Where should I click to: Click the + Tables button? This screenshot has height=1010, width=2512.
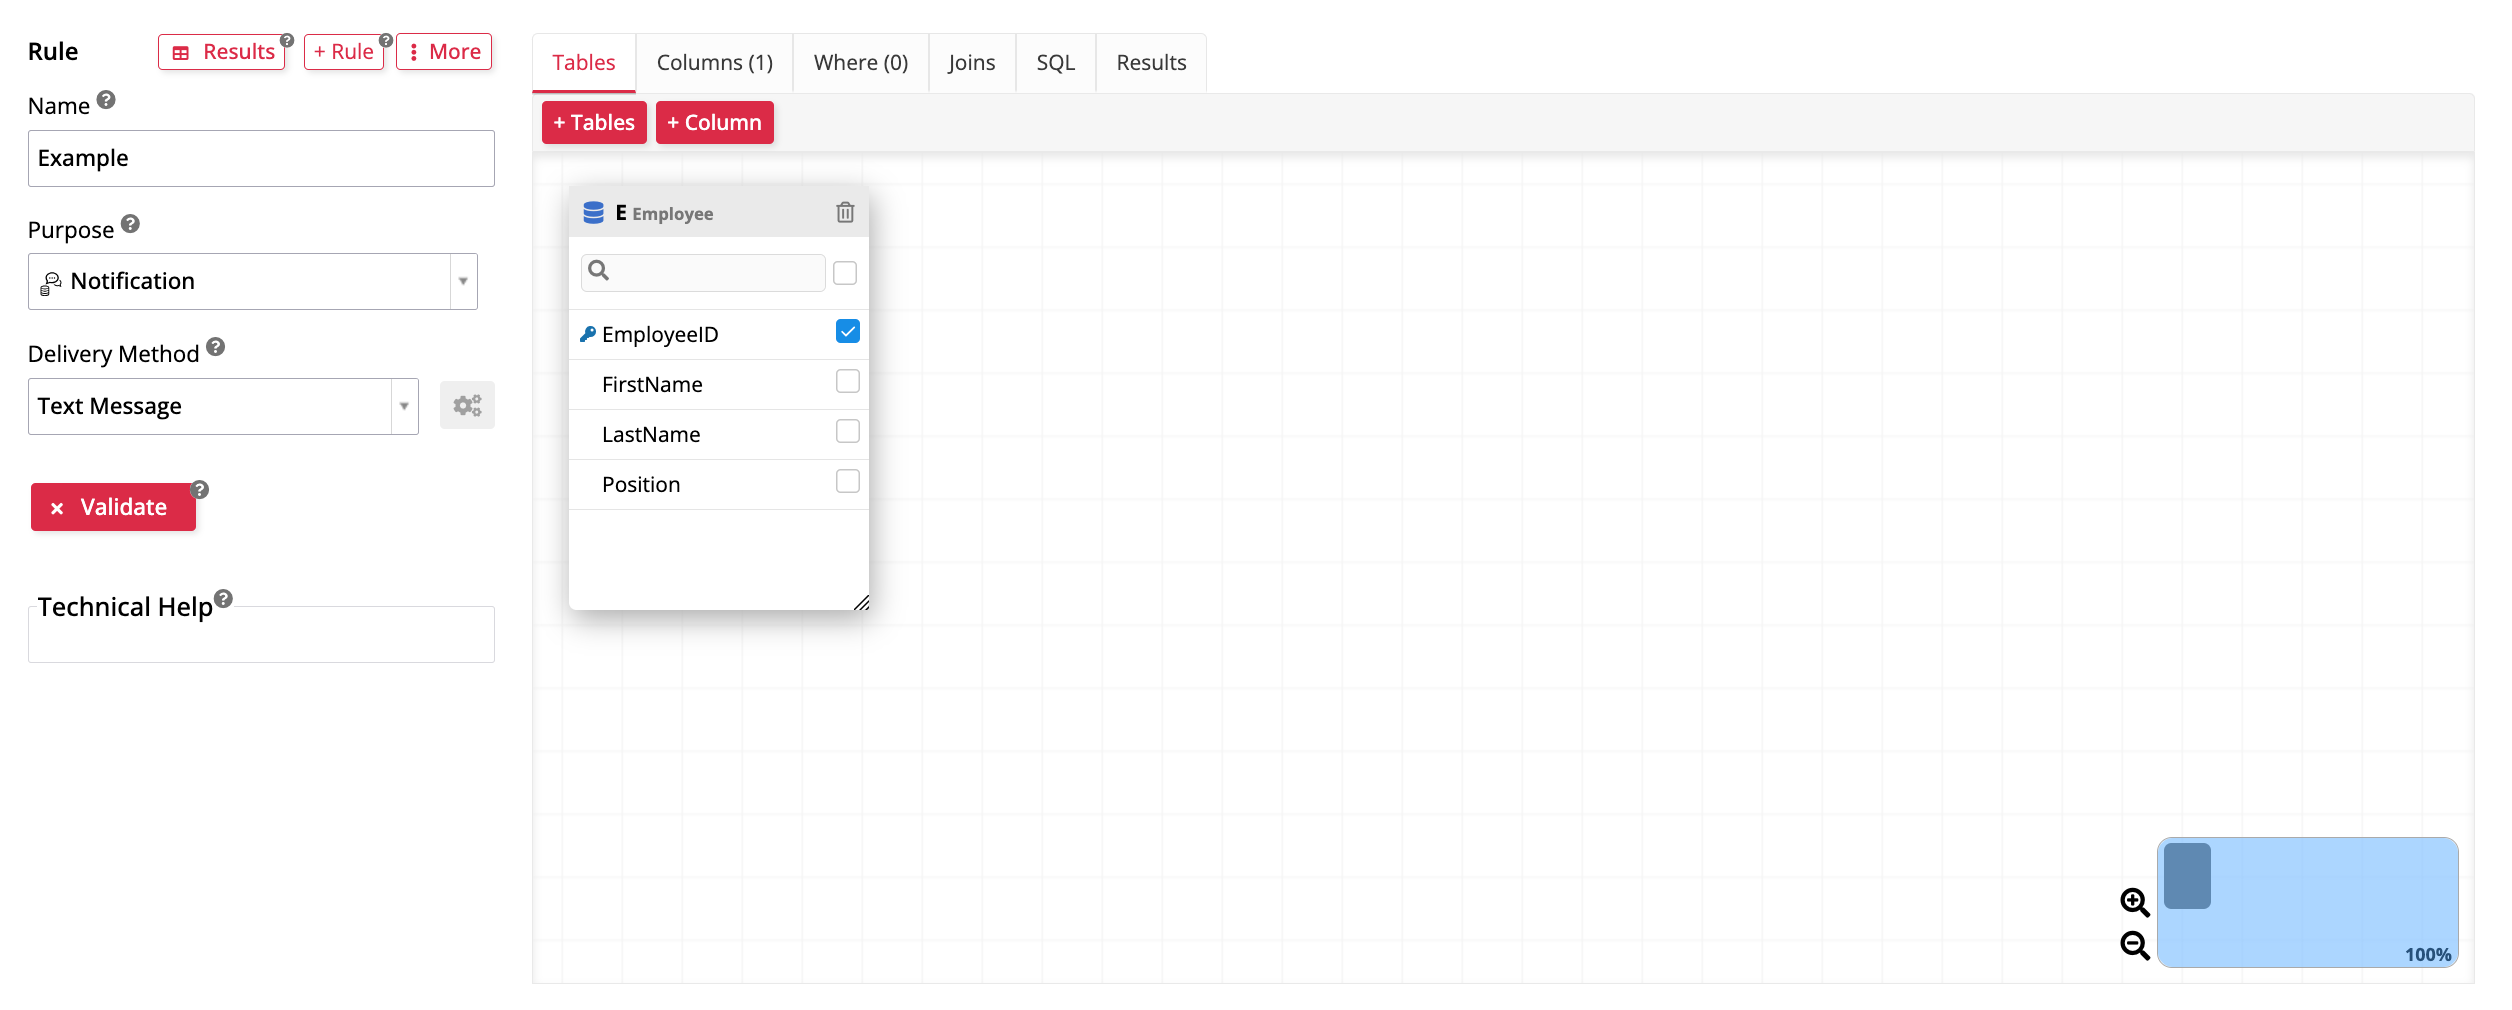tap(594, 123)
